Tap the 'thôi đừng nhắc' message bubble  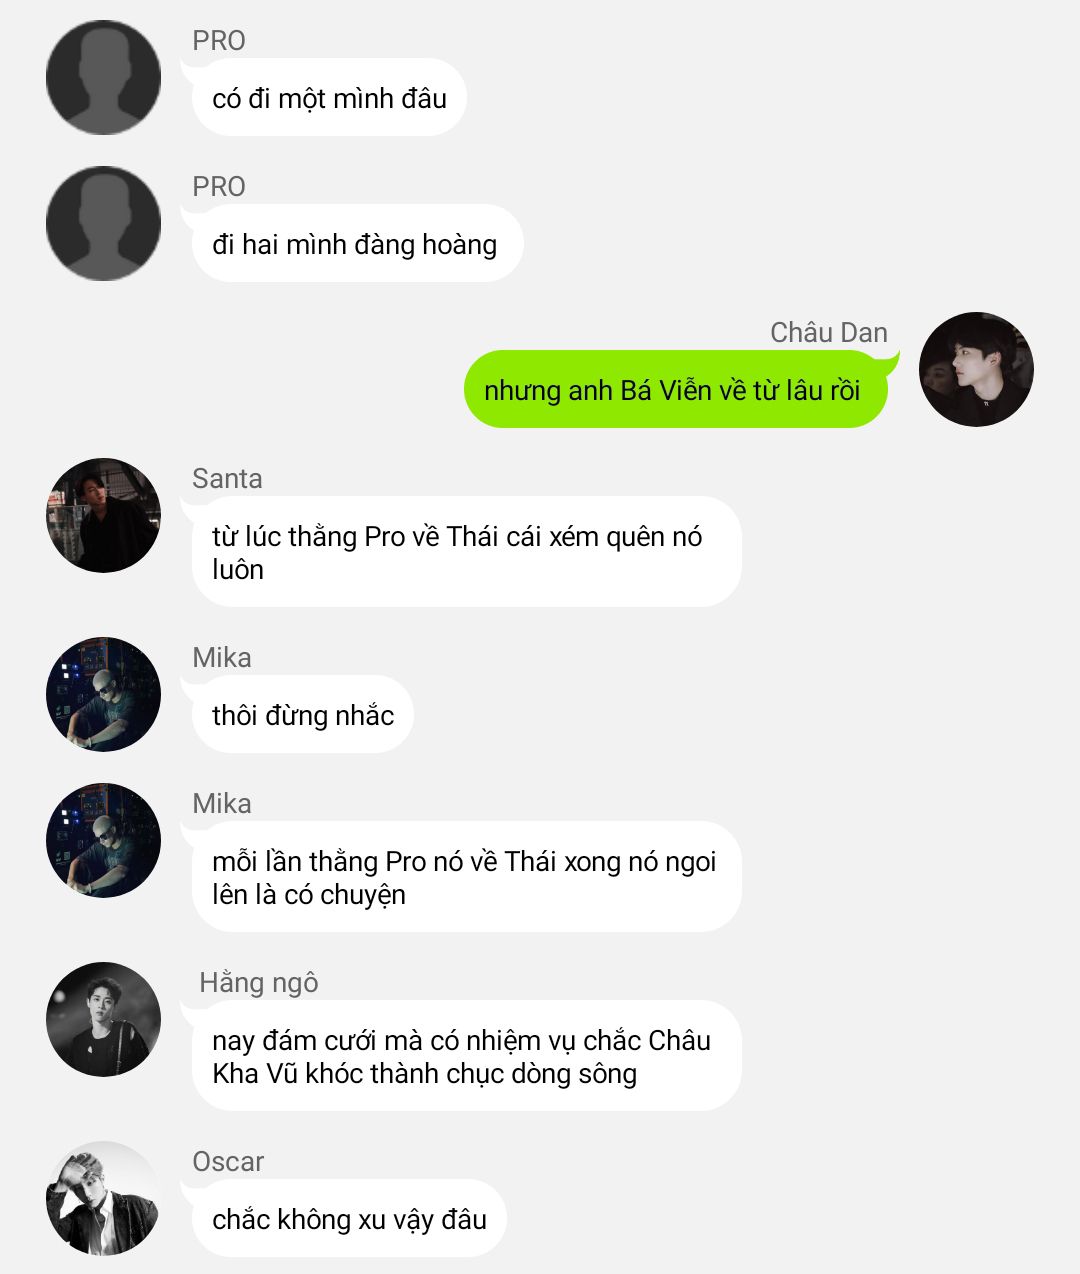pos(302,715)
